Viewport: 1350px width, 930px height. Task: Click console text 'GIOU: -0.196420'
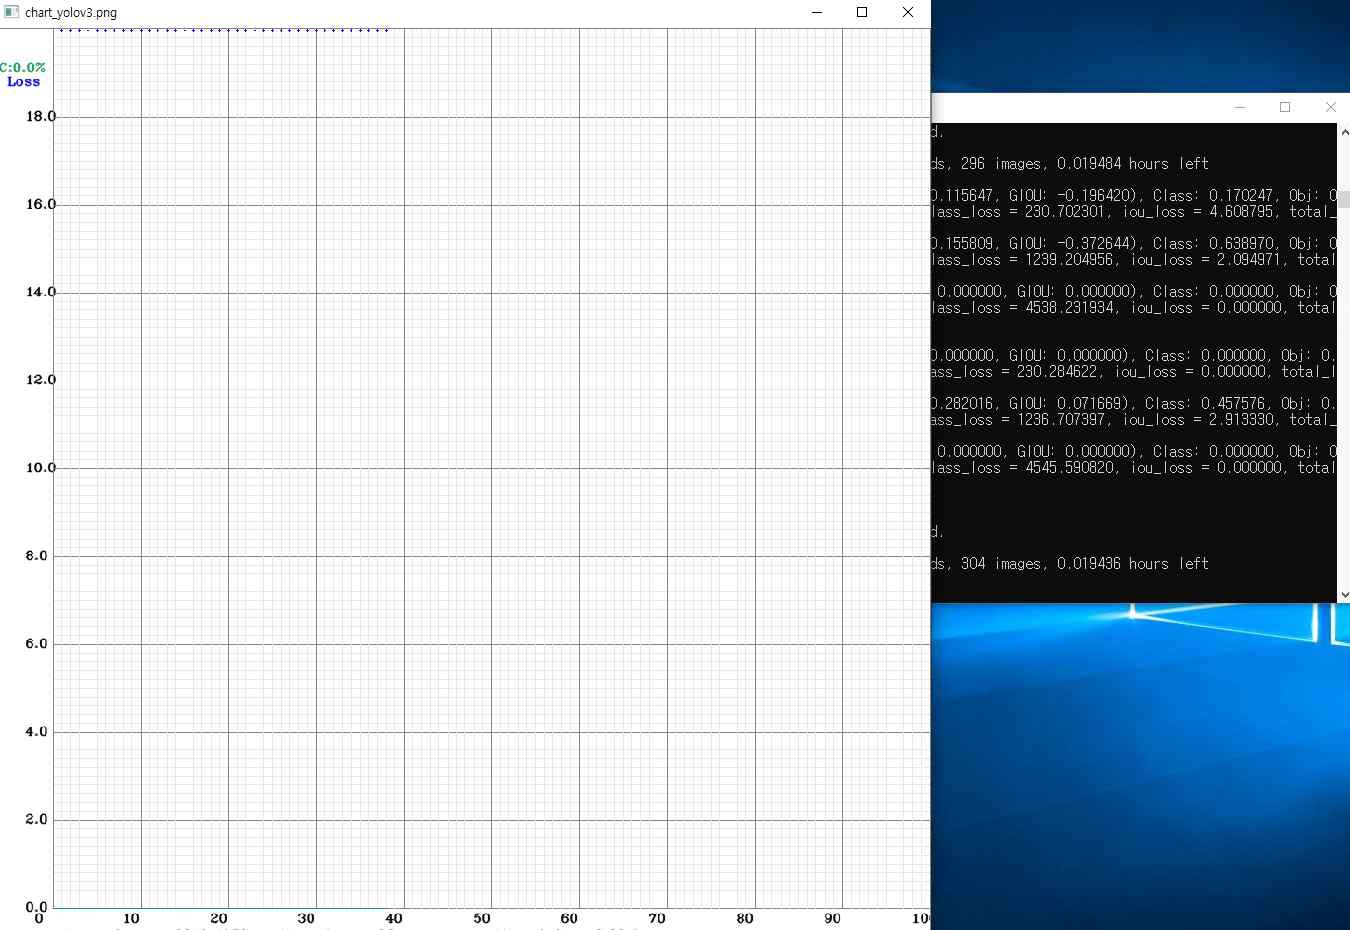click(1072, 196)
